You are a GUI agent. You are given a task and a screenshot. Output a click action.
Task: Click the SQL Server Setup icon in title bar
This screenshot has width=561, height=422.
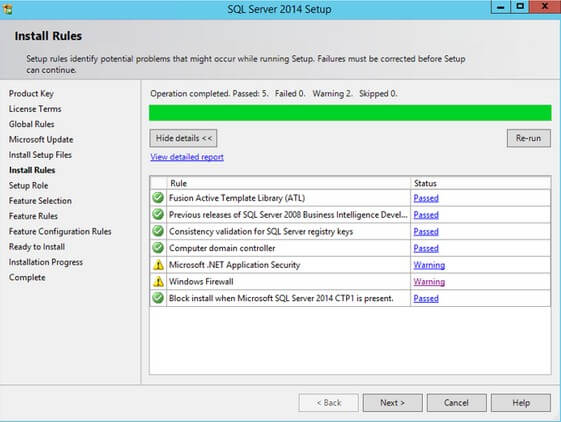point(7,9)
